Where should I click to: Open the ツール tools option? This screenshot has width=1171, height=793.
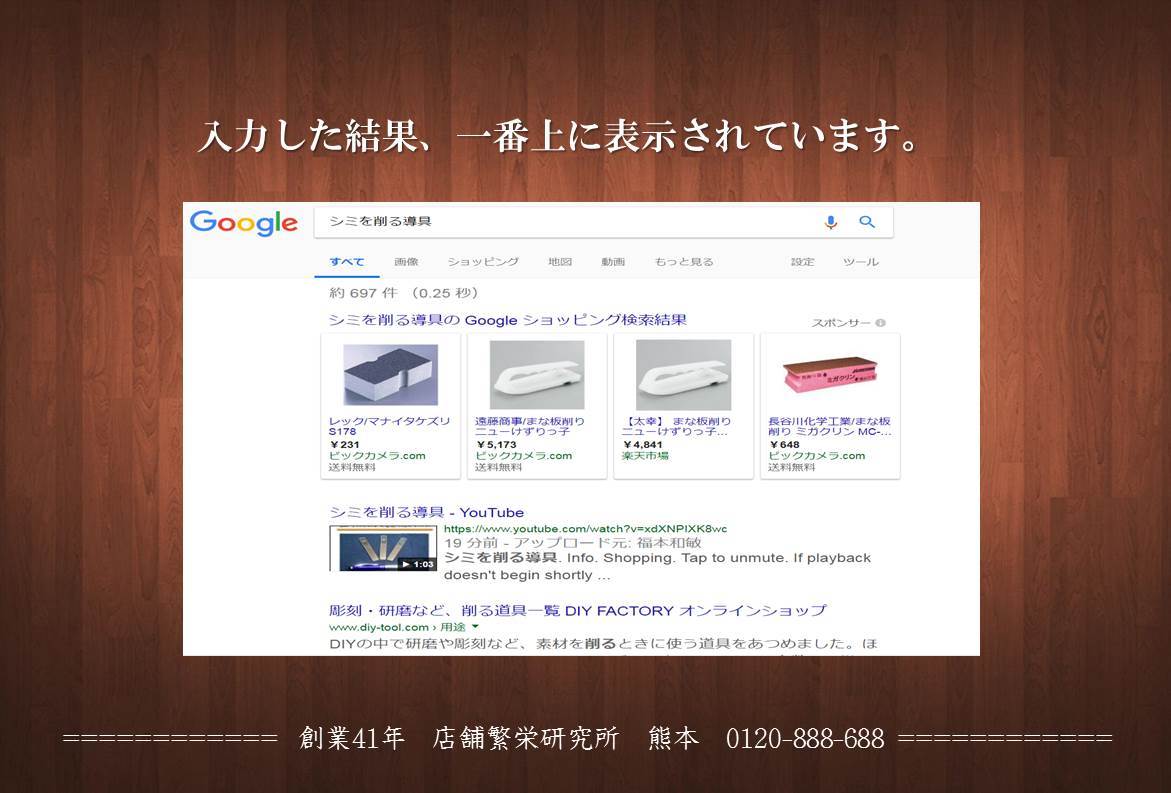click(x=861, y=262)
